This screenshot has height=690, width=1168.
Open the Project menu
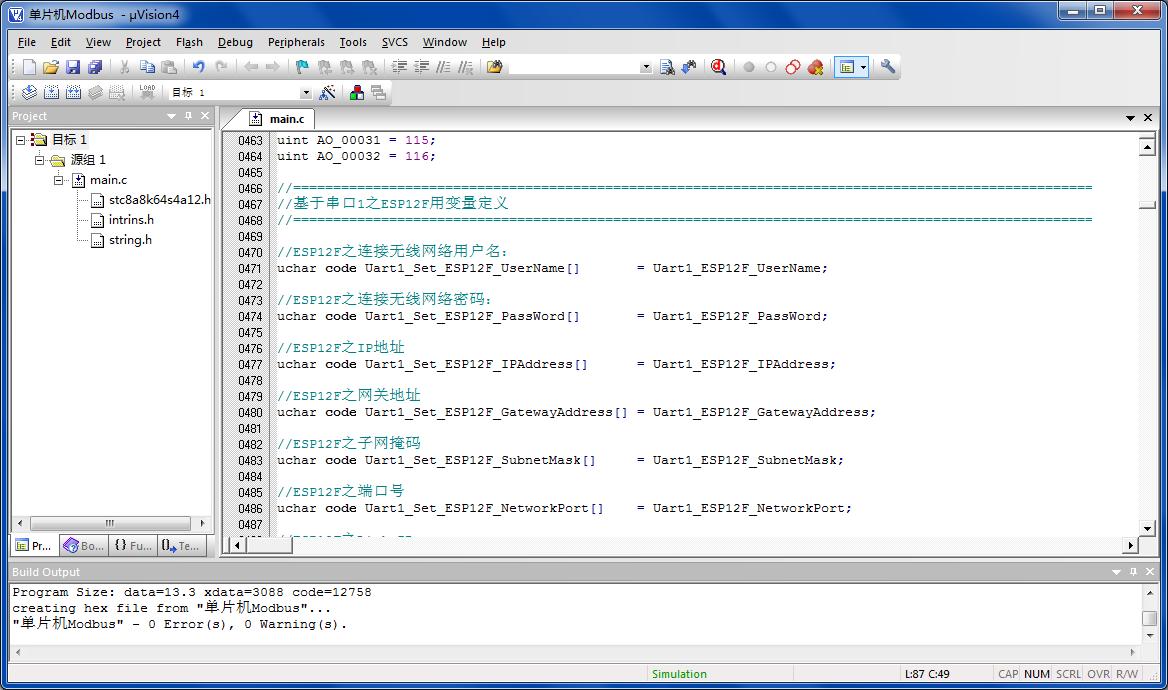143,42
